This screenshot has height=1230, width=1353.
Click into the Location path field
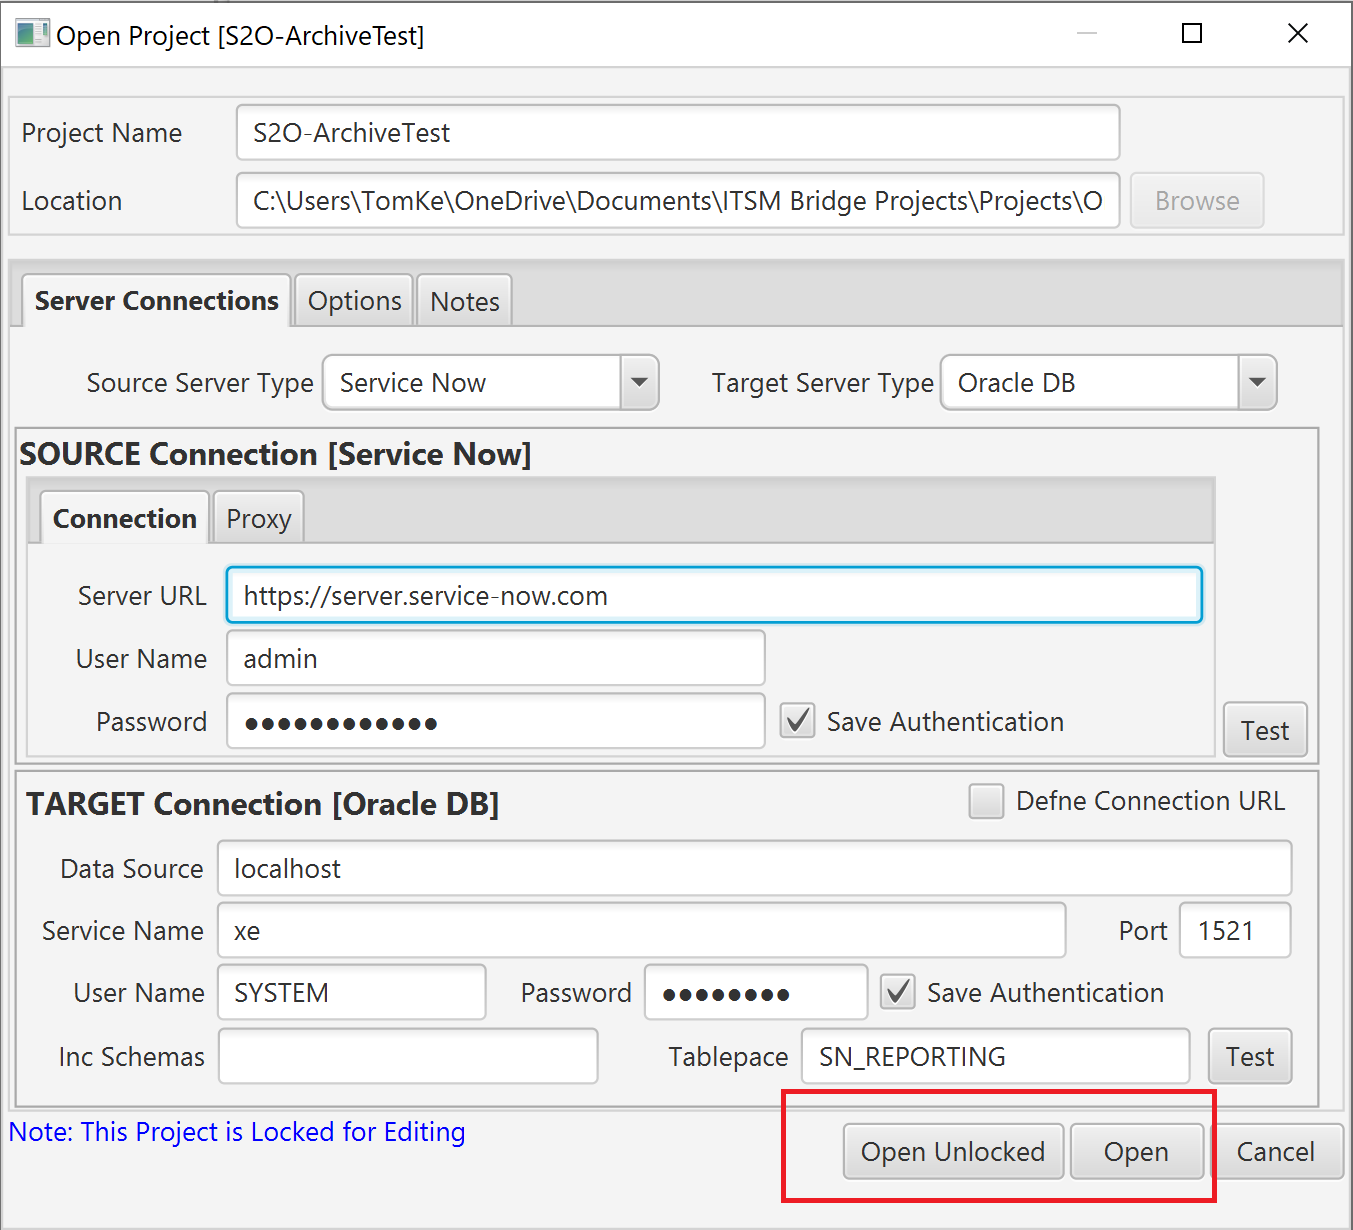coord(678,200)
